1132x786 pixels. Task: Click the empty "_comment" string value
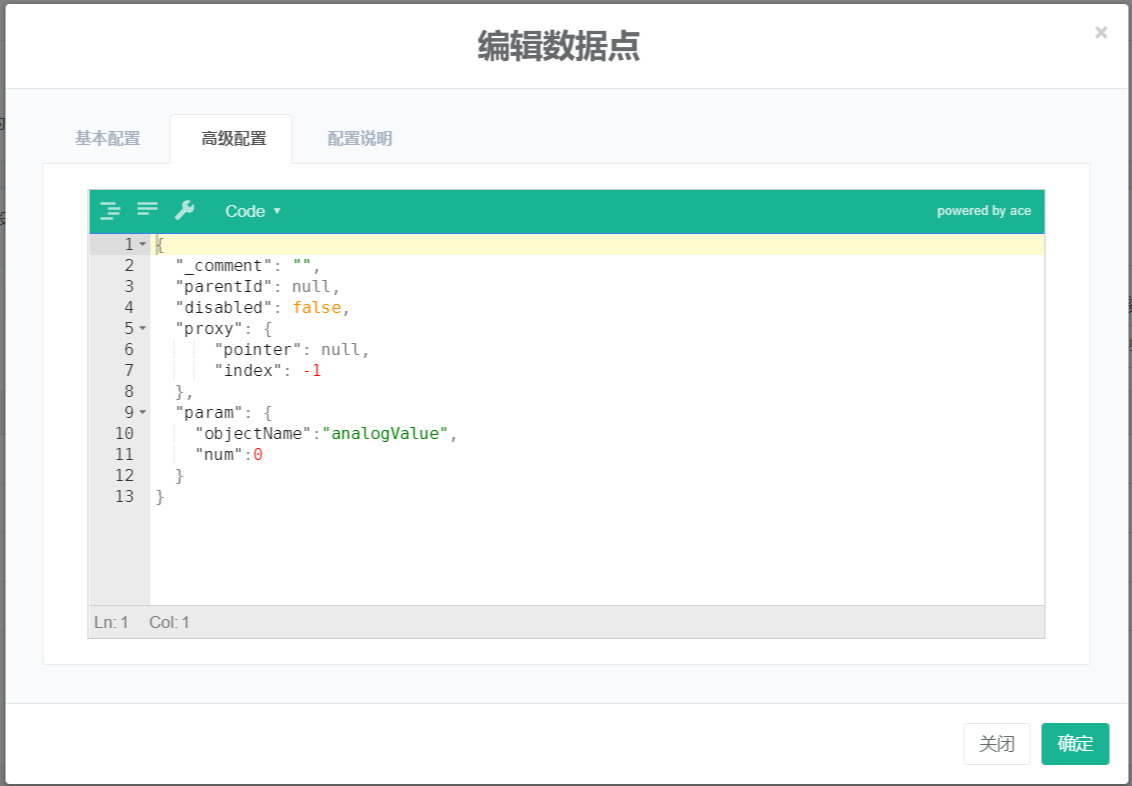coord(302,266)
